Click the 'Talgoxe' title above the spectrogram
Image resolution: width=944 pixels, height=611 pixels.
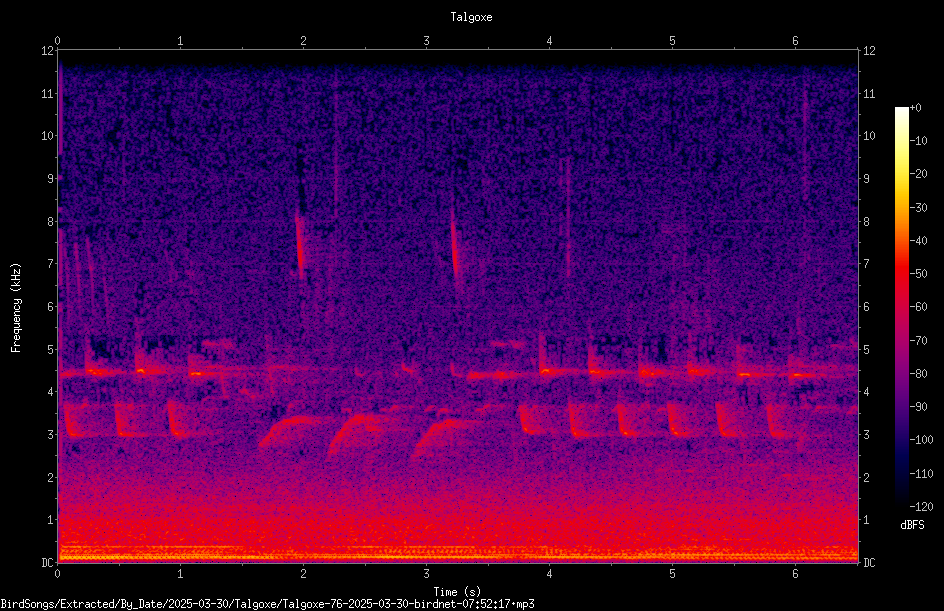pyautogui.click(x=471, y=17)
